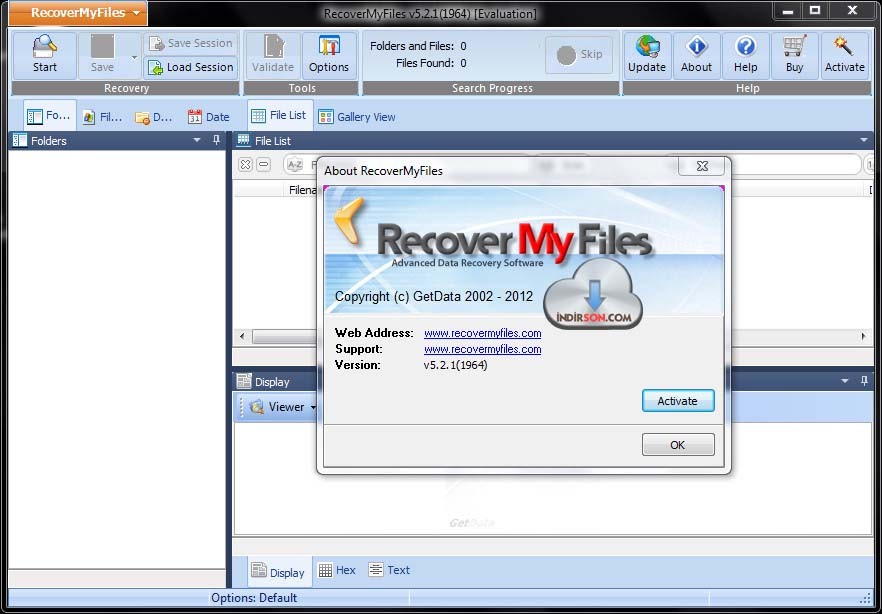Open the Web Address recovermyfiles.com link

pos(483,333)
